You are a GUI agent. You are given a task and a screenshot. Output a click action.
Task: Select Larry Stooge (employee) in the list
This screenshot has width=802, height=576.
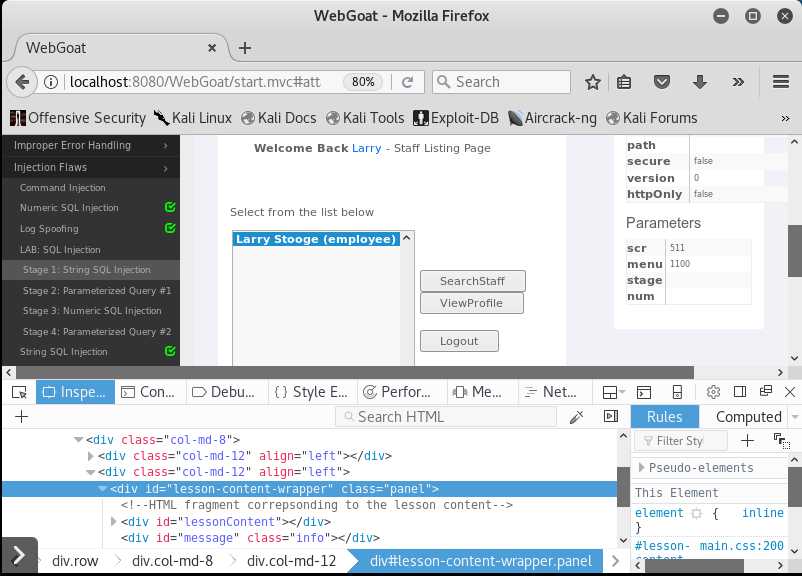[316, 239]
